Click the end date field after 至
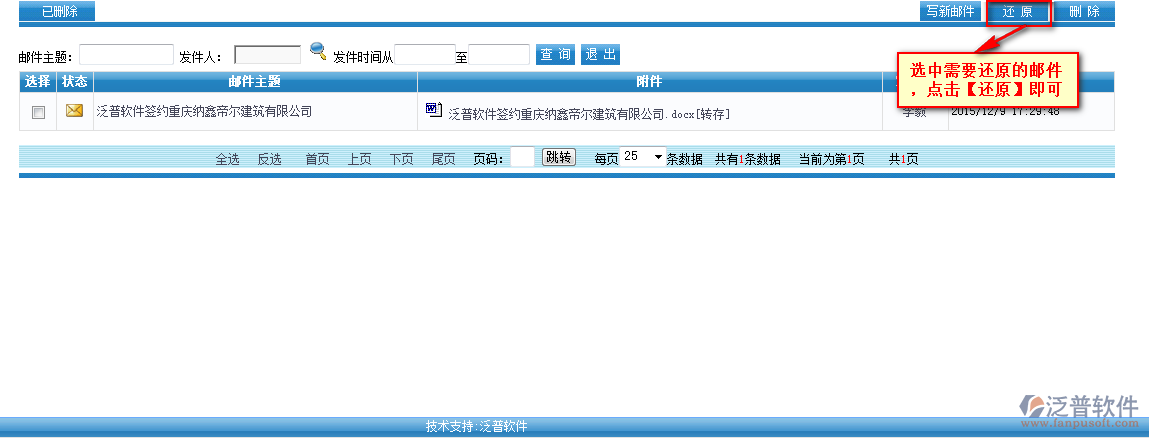This screenshot has width=1149, height=439. click(499, 54)
